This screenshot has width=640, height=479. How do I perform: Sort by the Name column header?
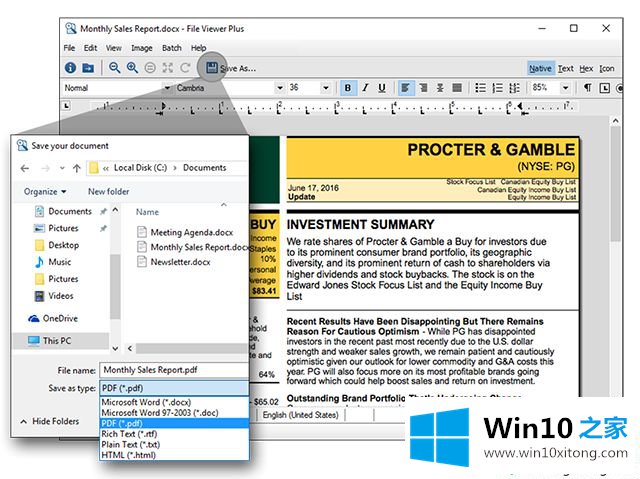tap(147, 212)
